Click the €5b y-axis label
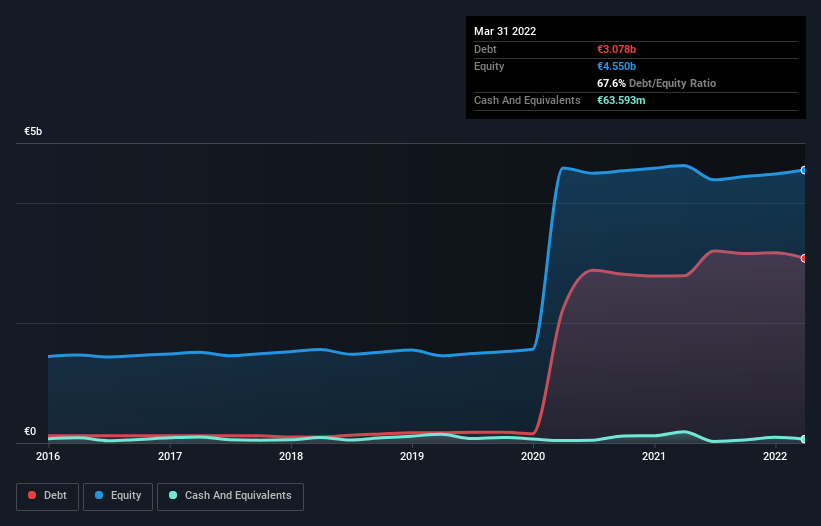Viewport: 821px width, 526px height. point(33,131)
